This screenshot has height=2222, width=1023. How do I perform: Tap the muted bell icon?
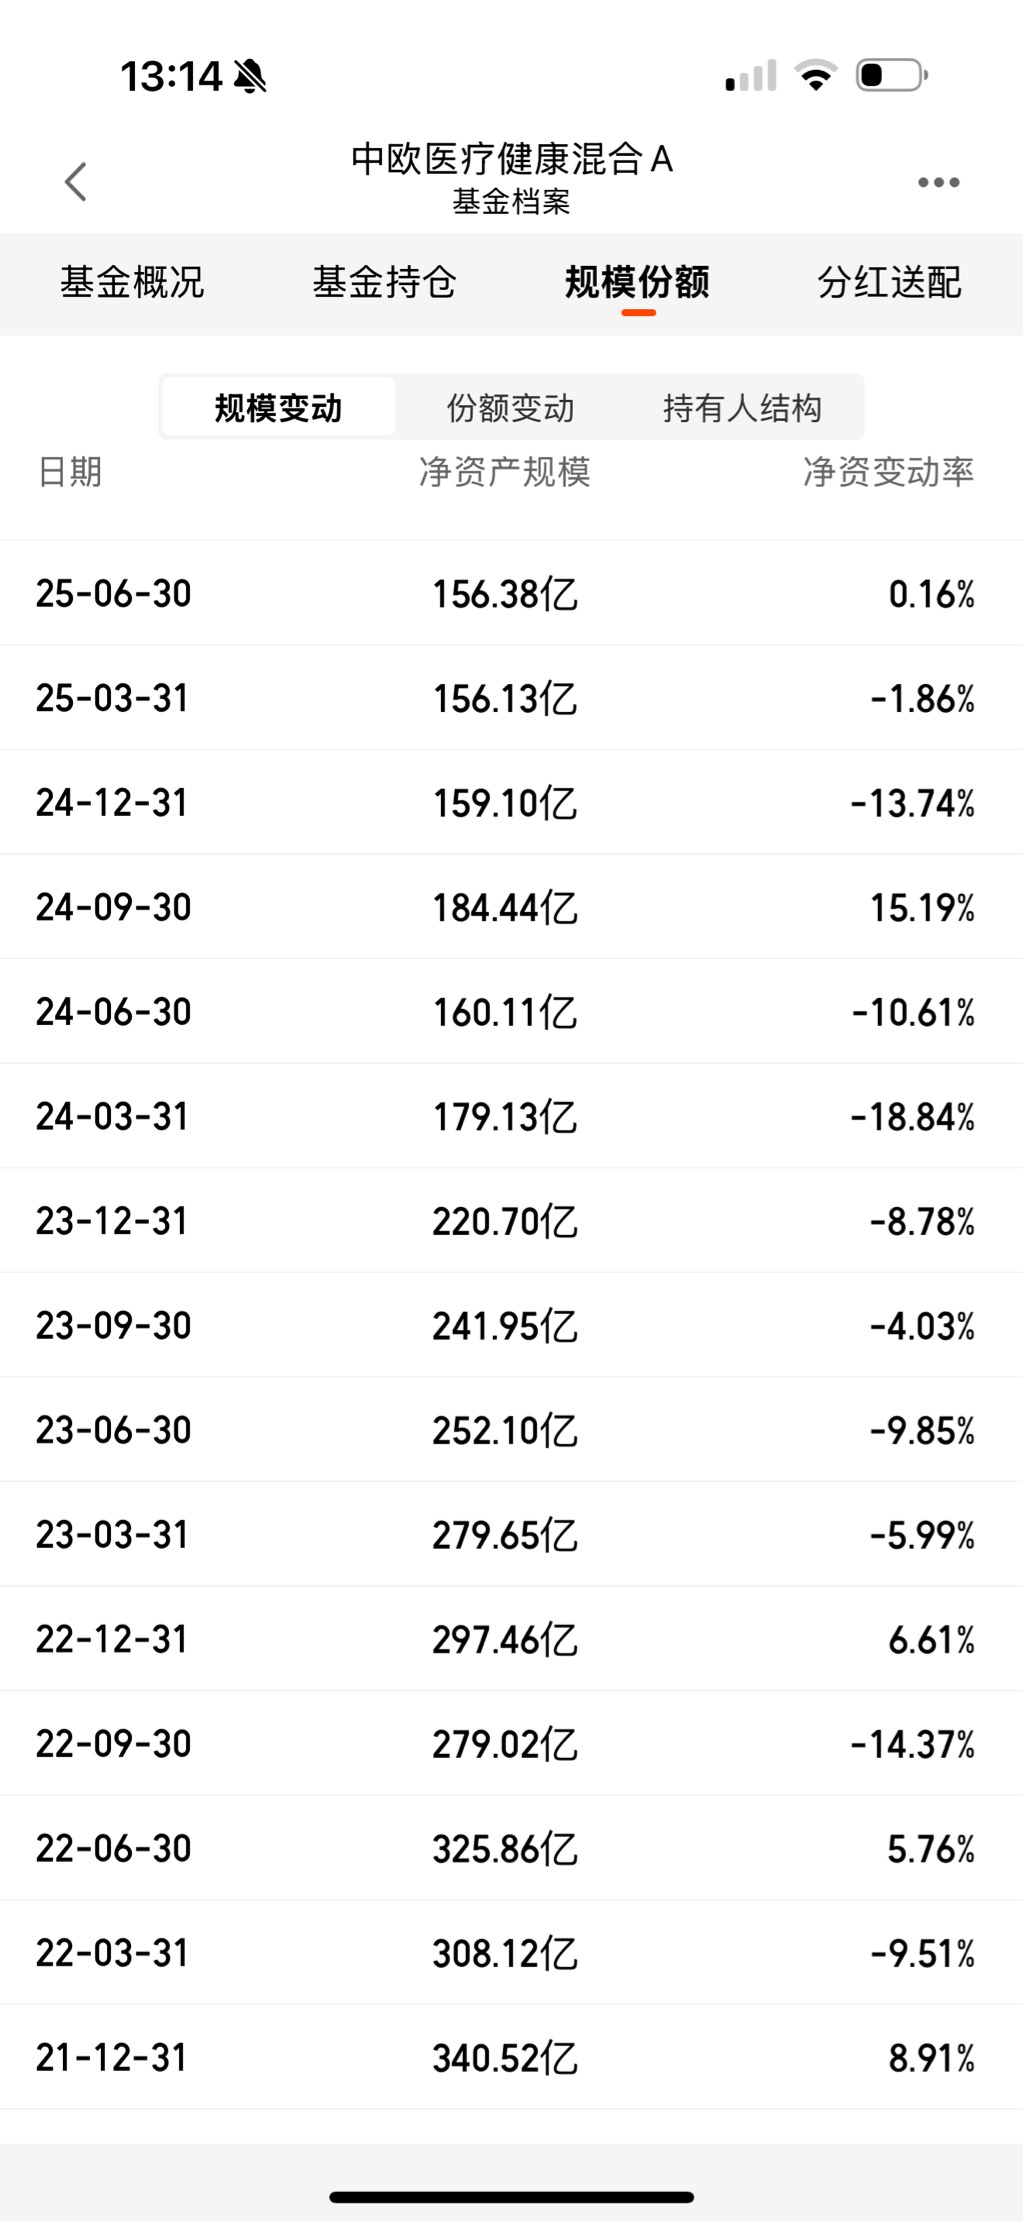(250, 76)
